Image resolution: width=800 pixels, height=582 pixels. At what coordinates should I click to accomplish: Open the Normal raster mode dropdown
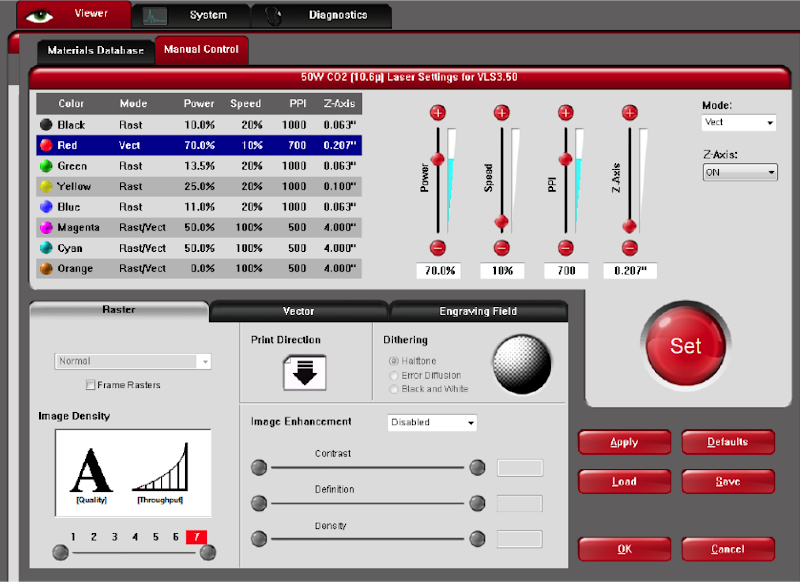point(133,361)
